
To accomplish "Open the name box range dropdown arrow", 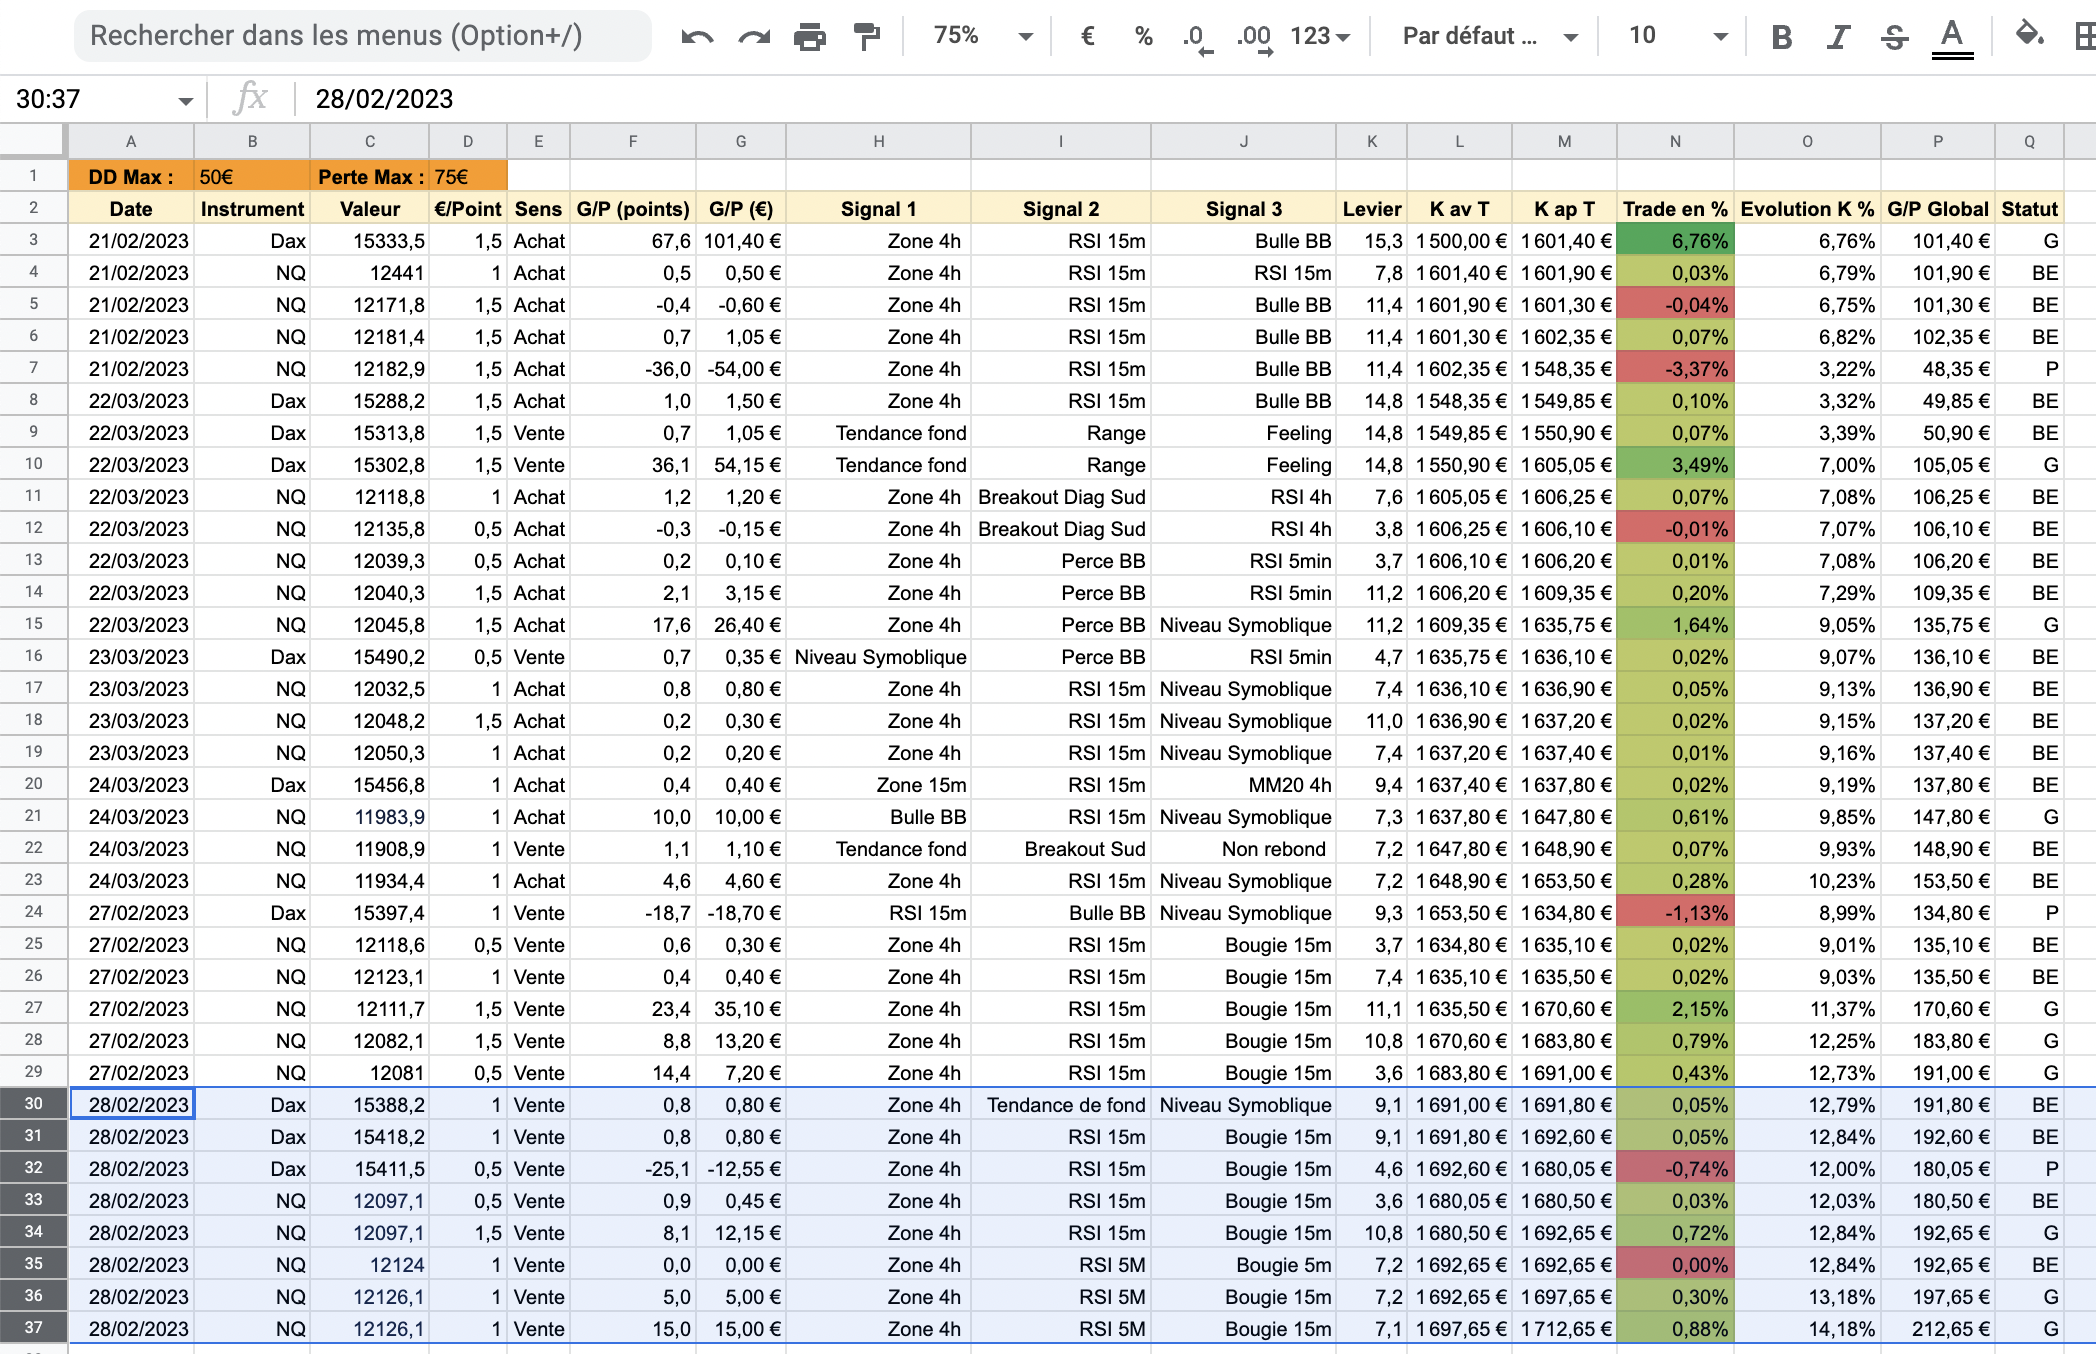I will coord(185,100).
